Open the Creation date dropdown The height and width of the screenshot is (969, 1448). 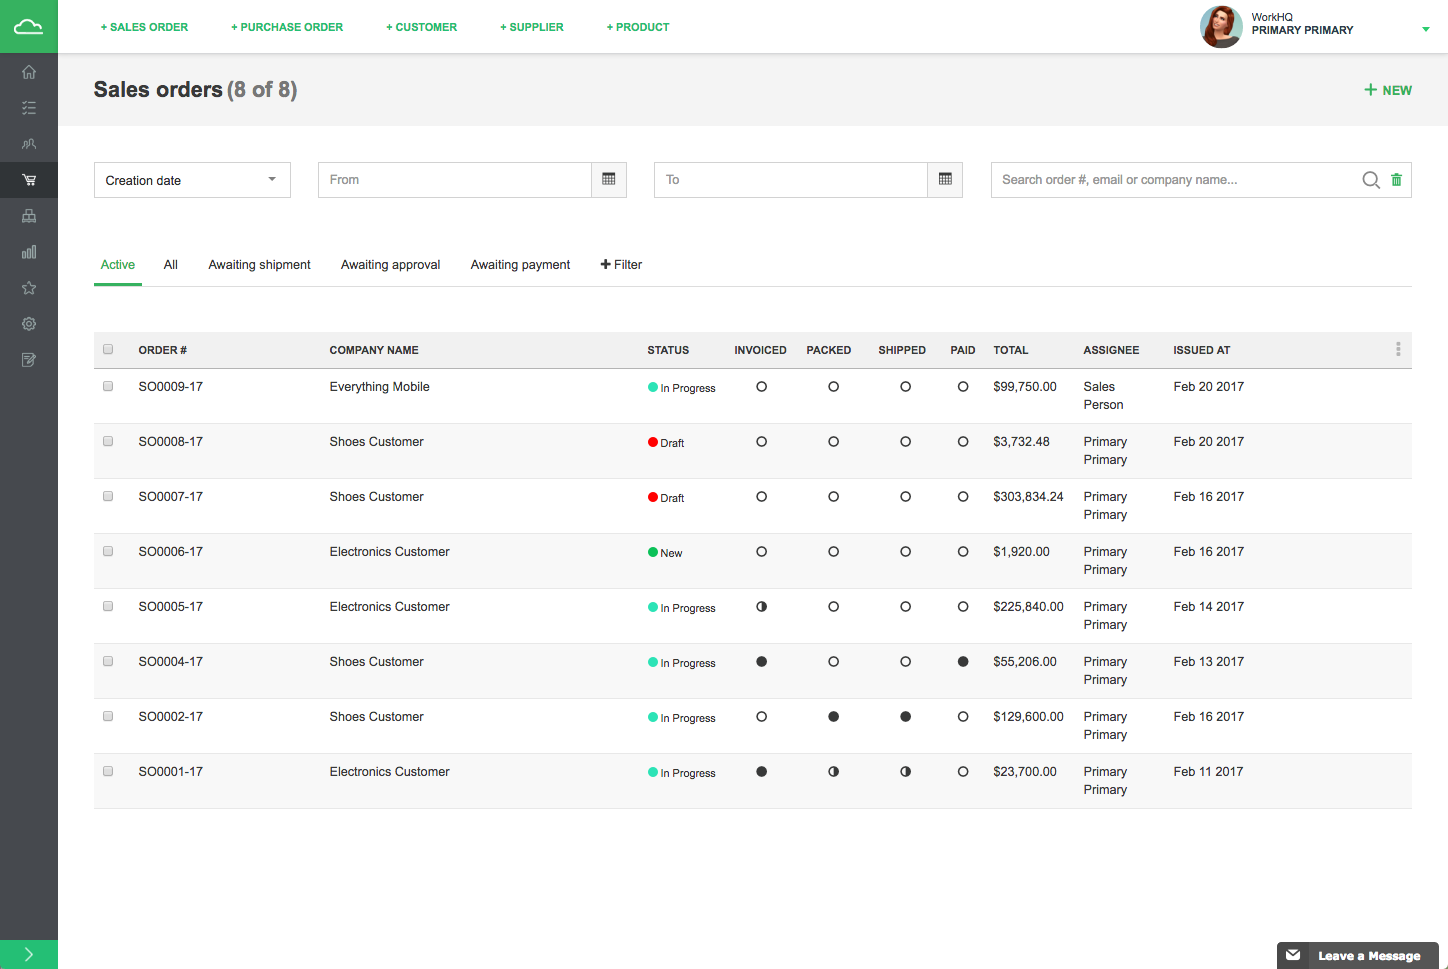coord(192,180)
